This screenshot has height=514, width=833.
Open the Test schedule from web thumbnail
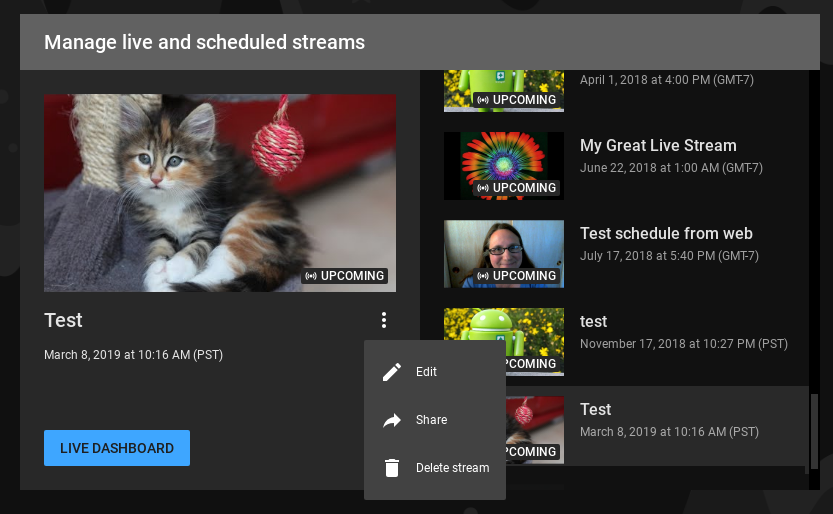504,254
